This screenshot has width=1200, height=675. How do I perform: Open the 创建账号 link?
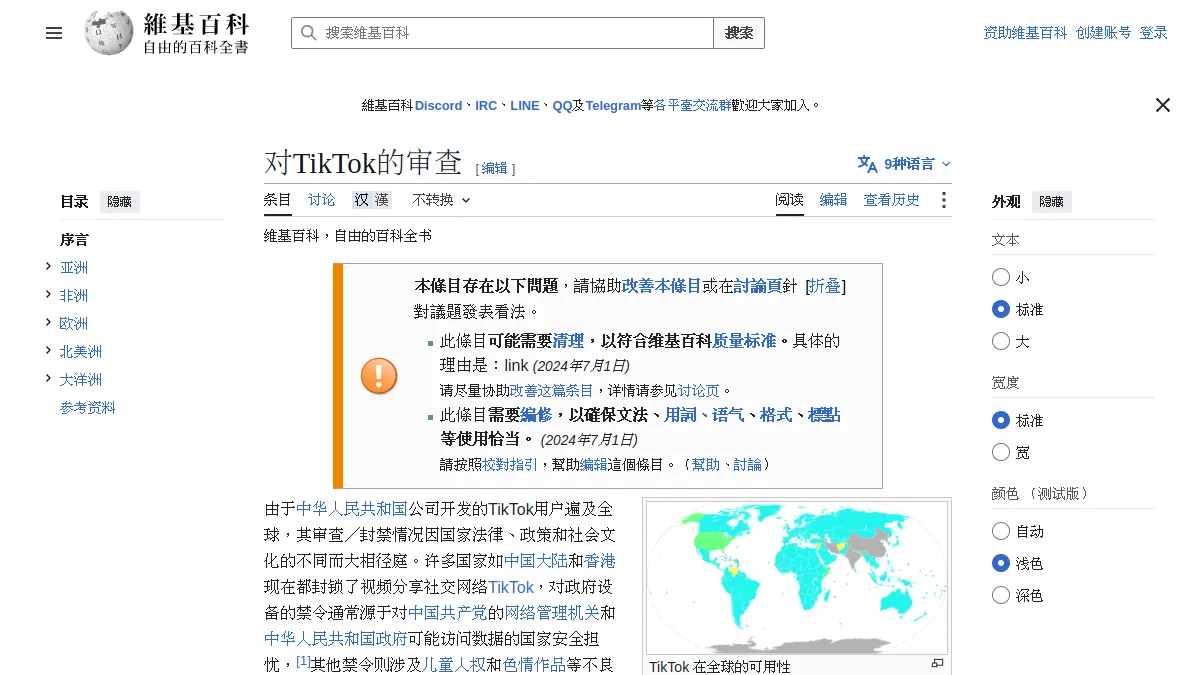click(1103, 33)
